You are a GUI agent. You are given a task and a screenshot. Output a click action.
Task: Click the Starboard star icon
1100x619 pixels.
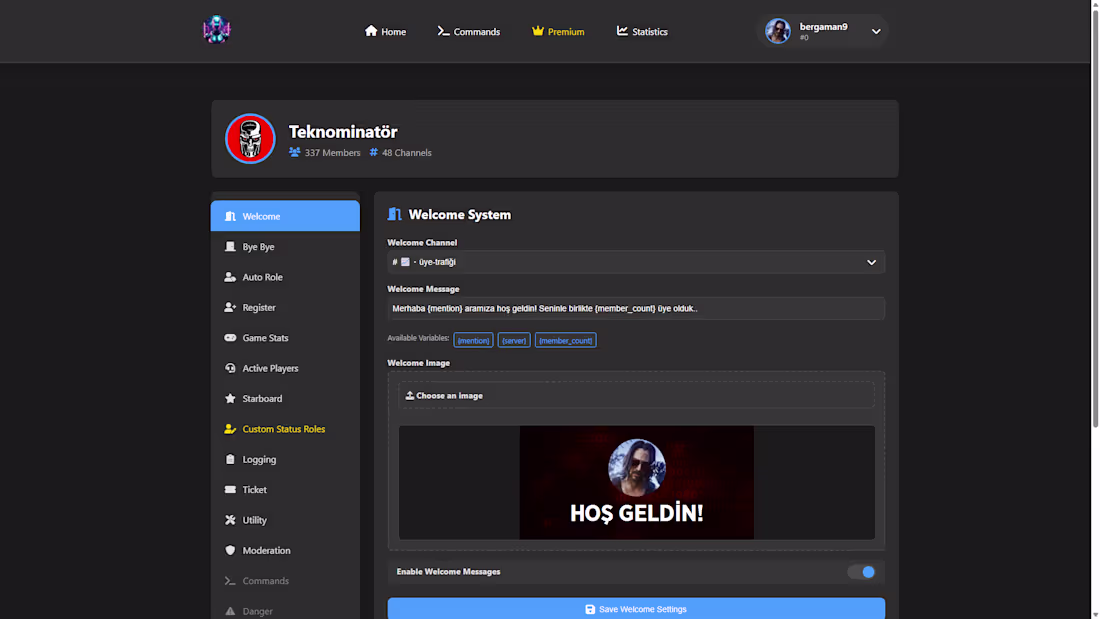pyautogui.click(x=230, y=399)
